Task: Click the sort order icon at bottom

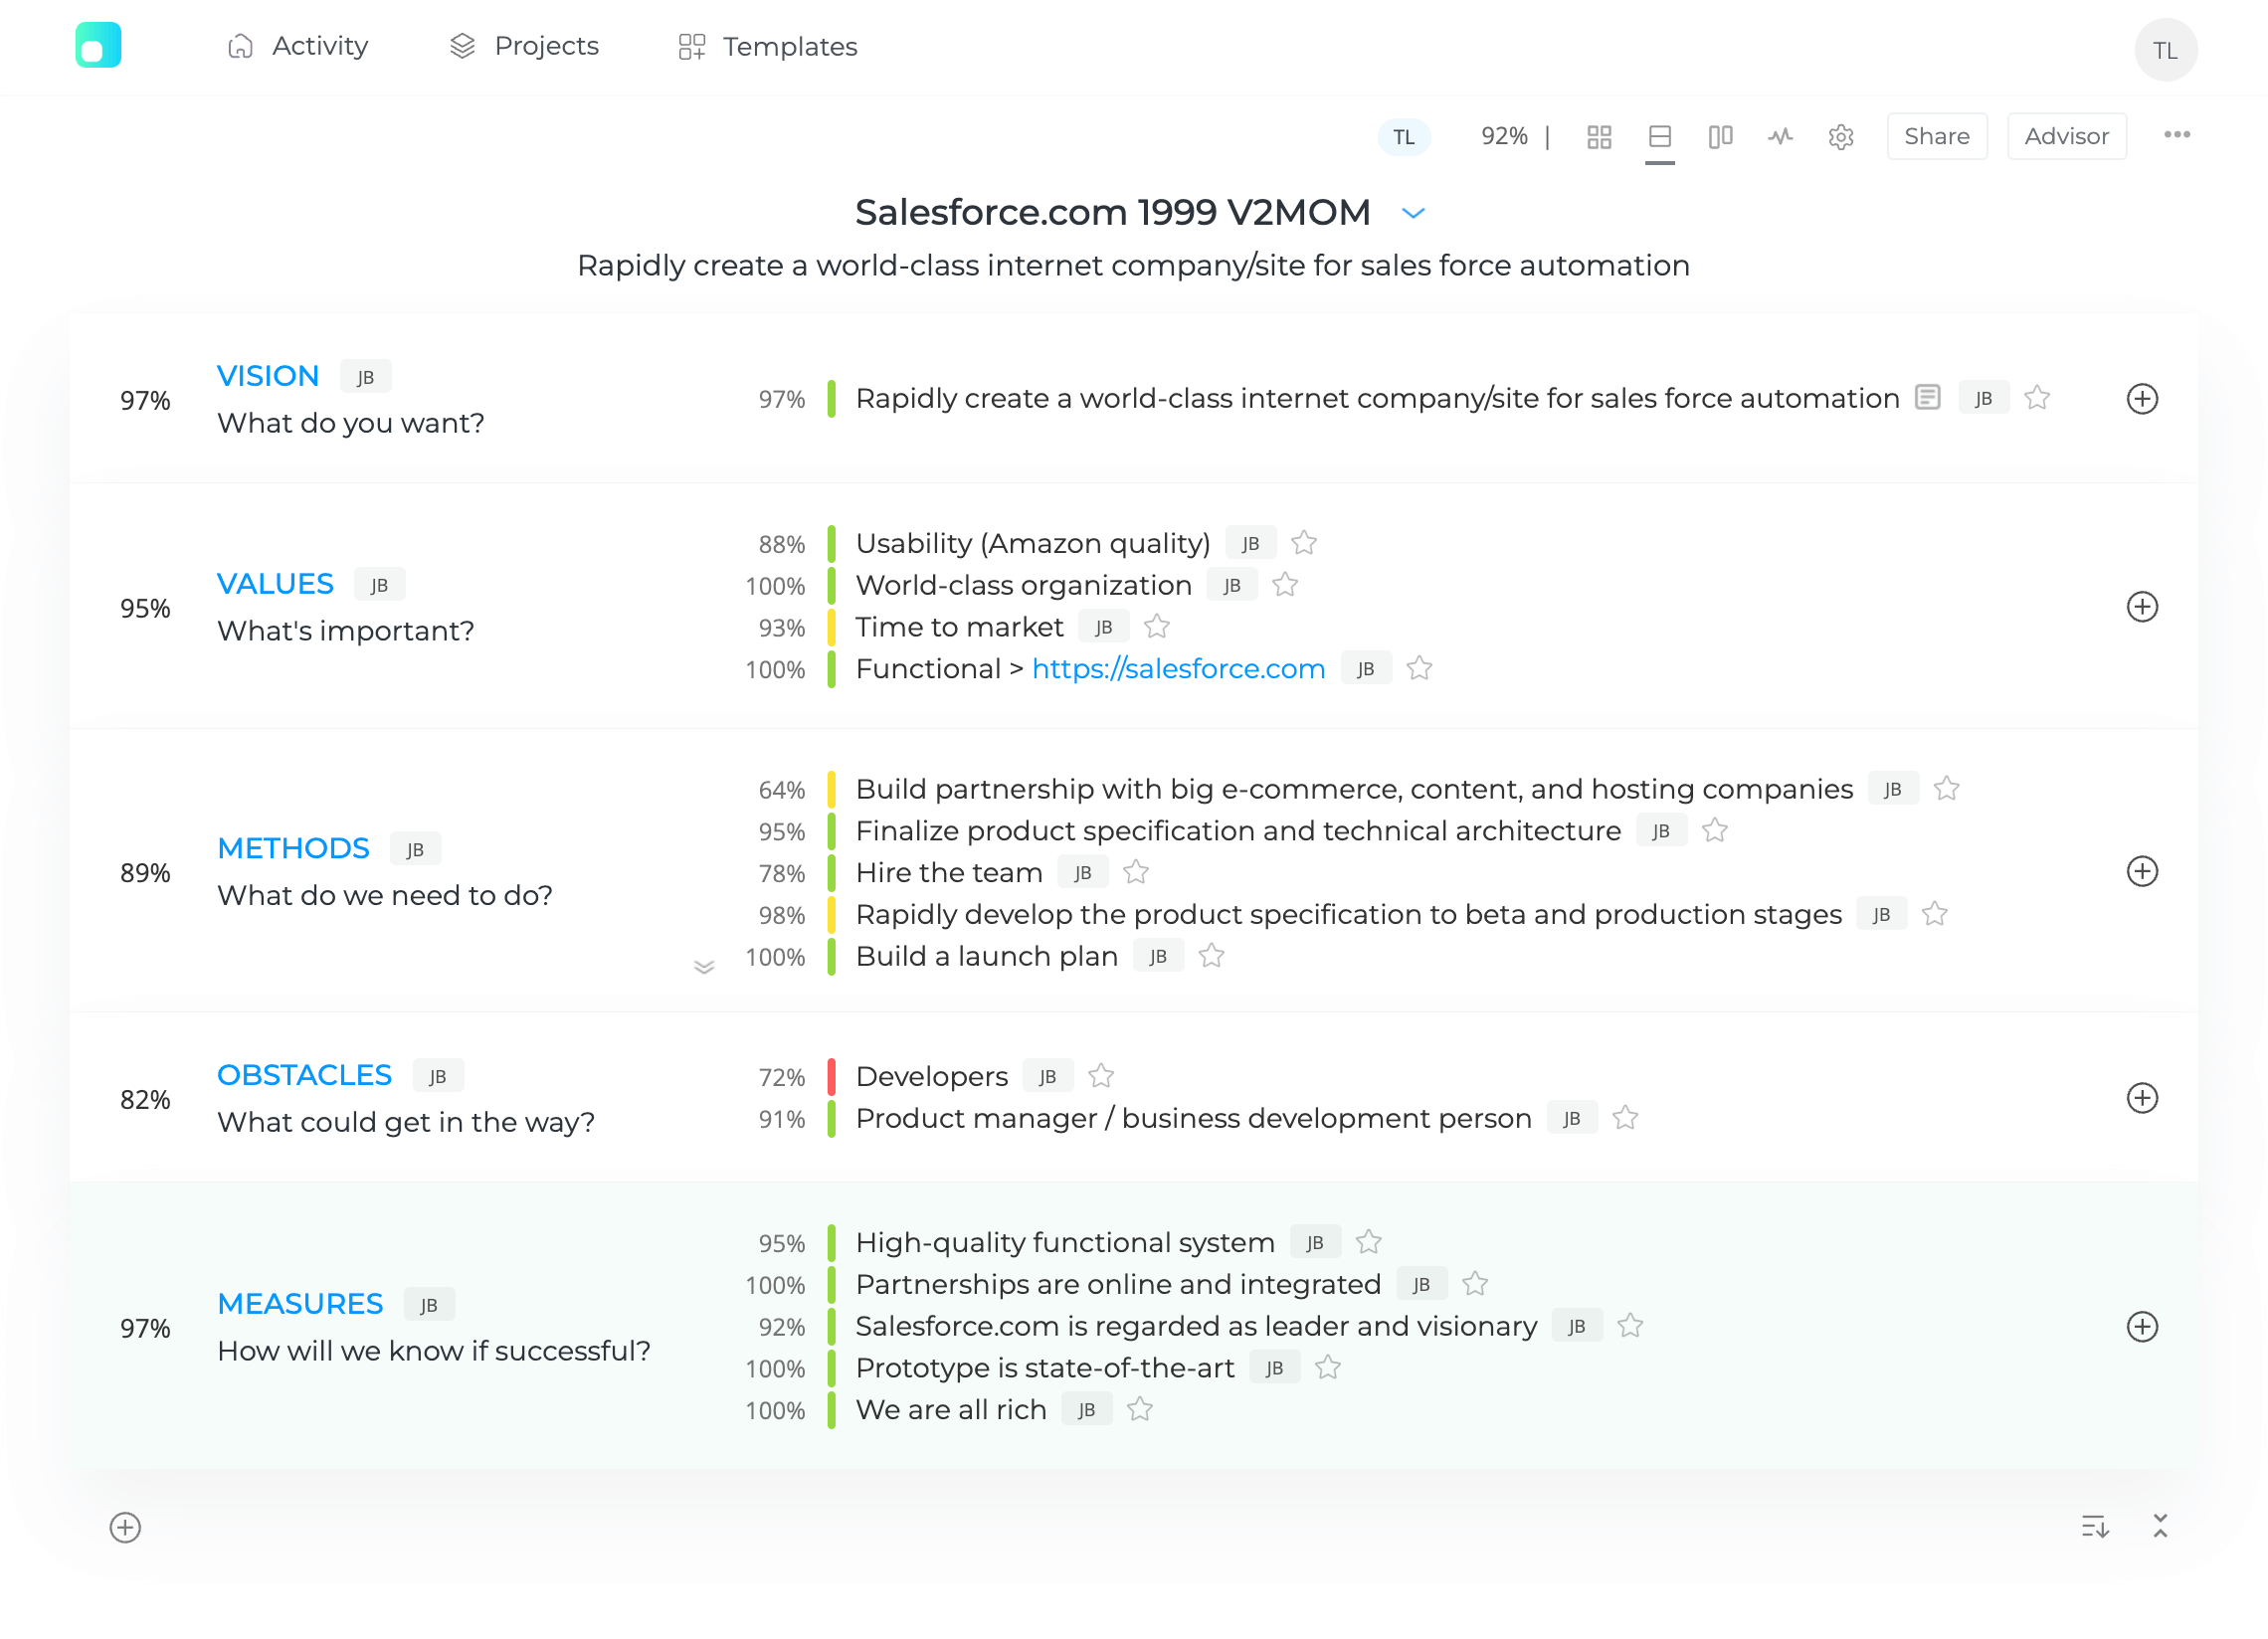Action: pyautogui.click(x=2094, y=1527)
